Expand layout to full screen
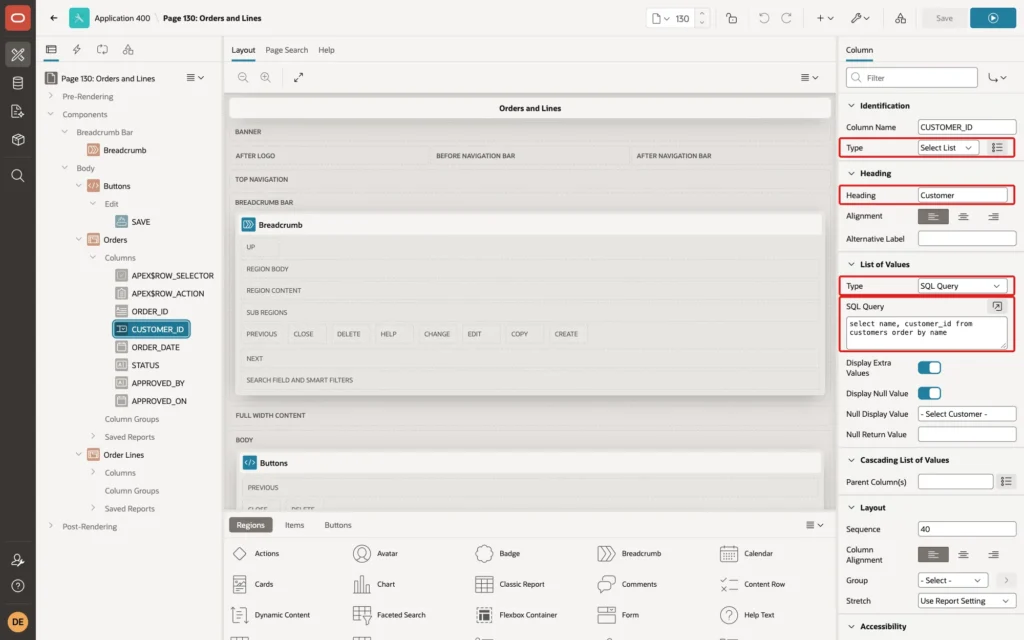Screen dimensions: 1024x640 point(298,77)
